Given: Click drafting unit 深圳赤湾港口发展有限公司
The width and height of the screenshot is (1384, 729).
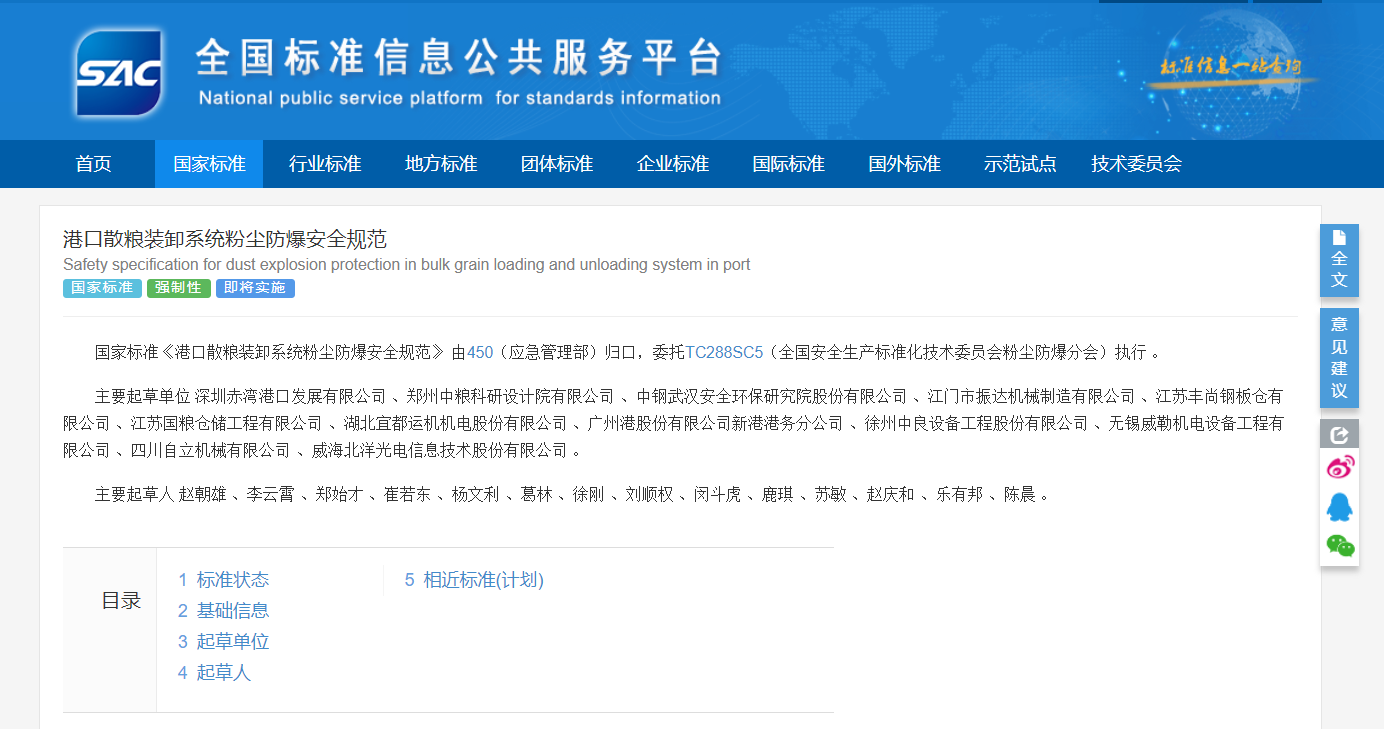Looking at the screenshot, I should point(290,396).
